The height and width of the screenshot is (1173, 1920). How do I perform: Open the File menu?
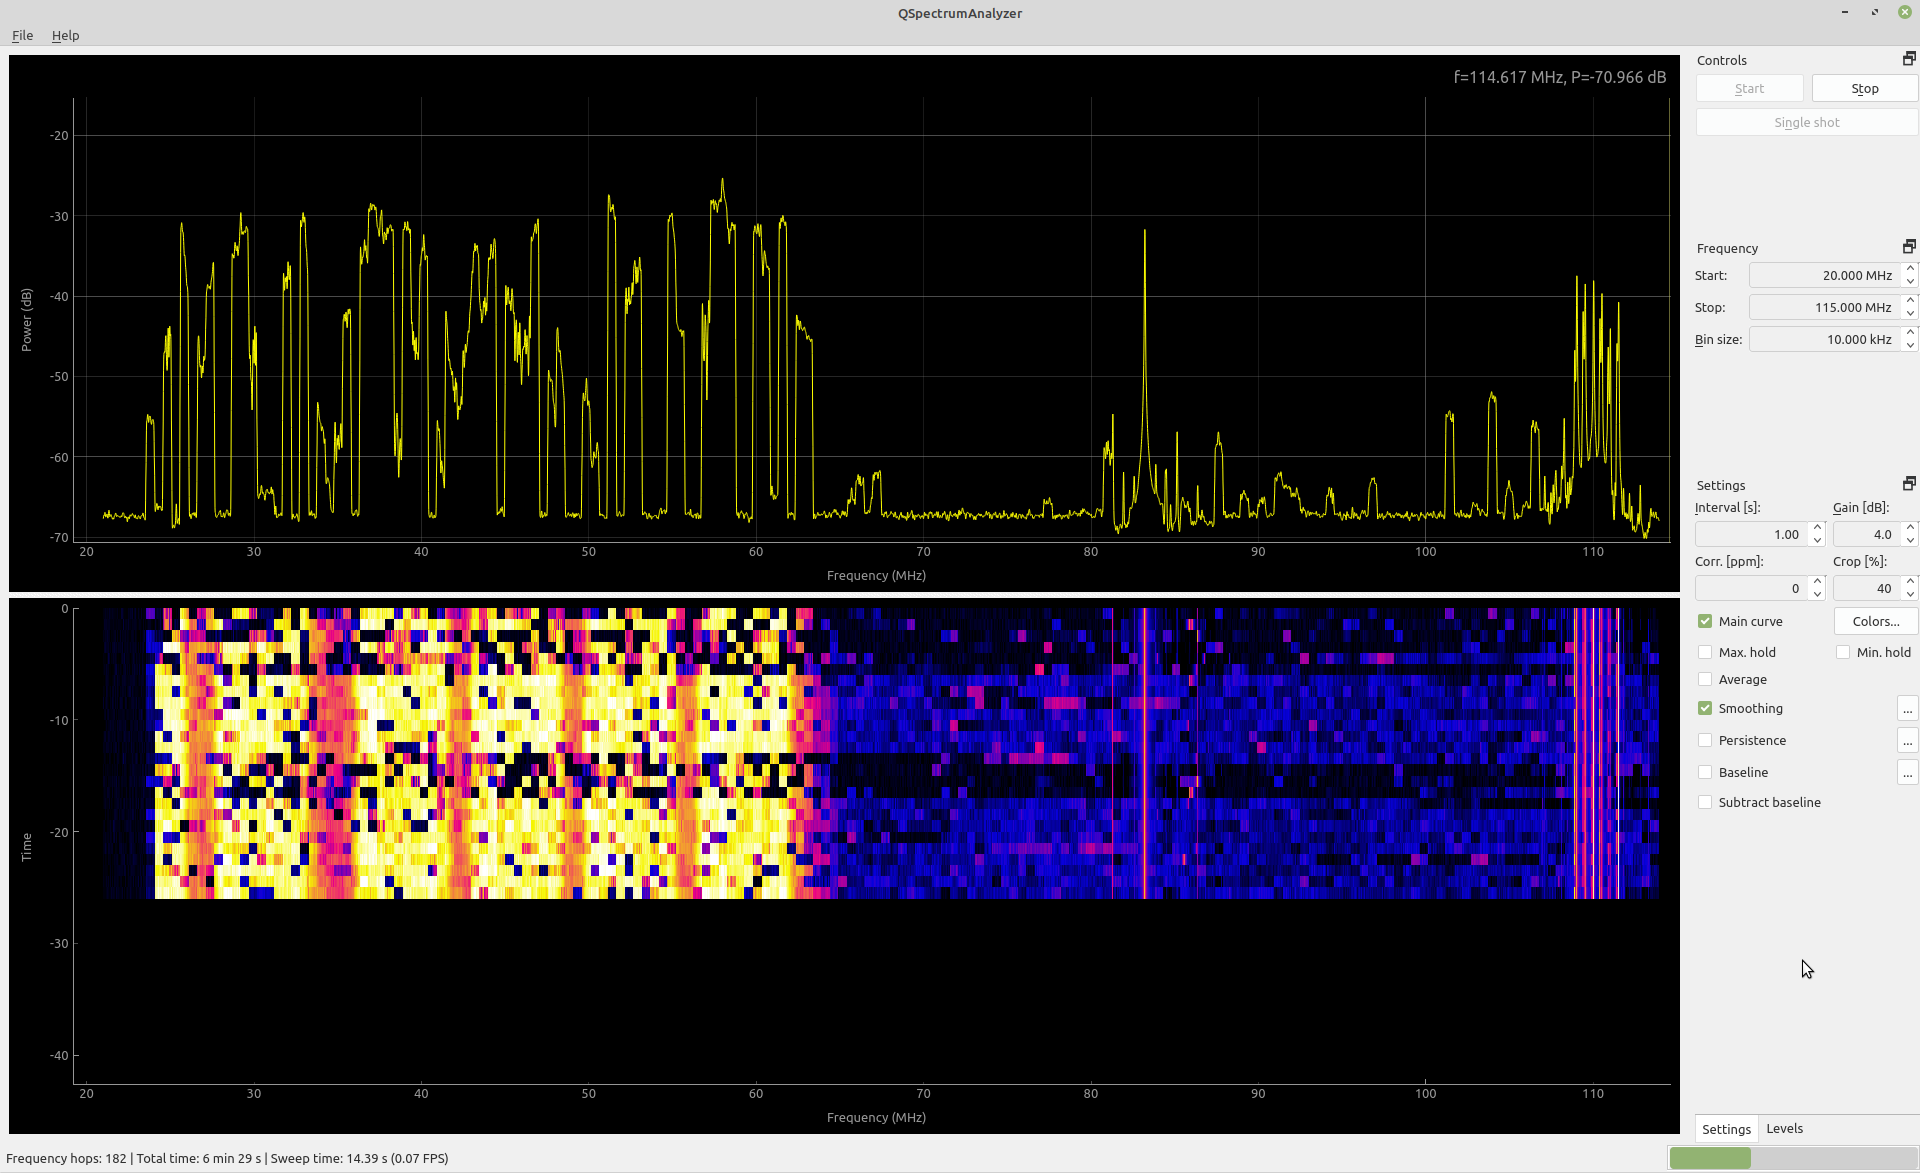[x=22, y=35]
